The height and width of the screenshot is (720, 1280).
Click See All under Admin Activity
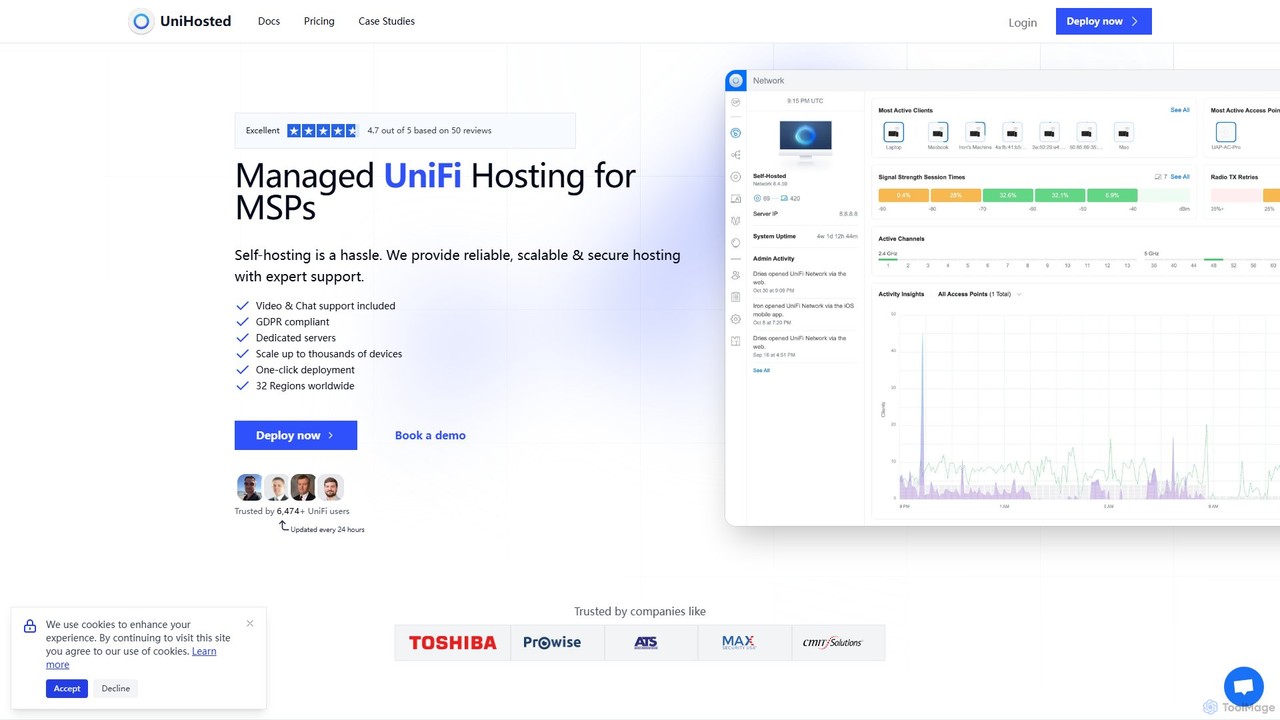(761, 370)
